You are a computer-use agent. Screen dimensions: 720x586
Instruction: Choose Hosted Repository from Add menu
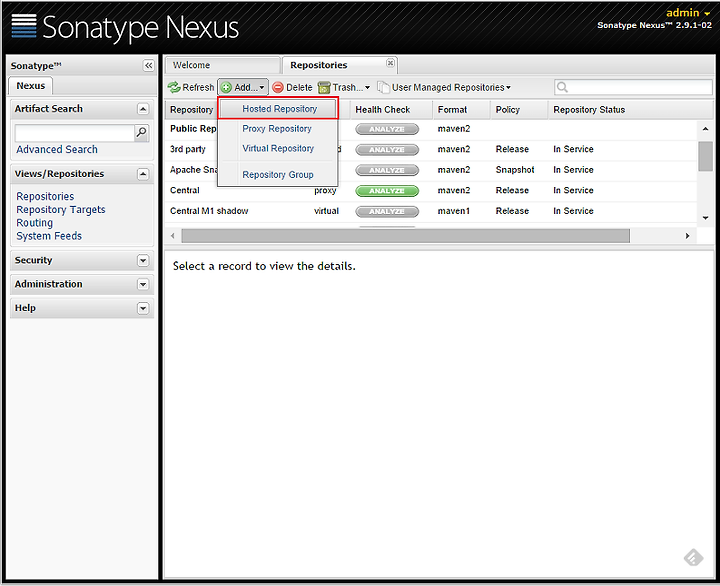(278, 109)
